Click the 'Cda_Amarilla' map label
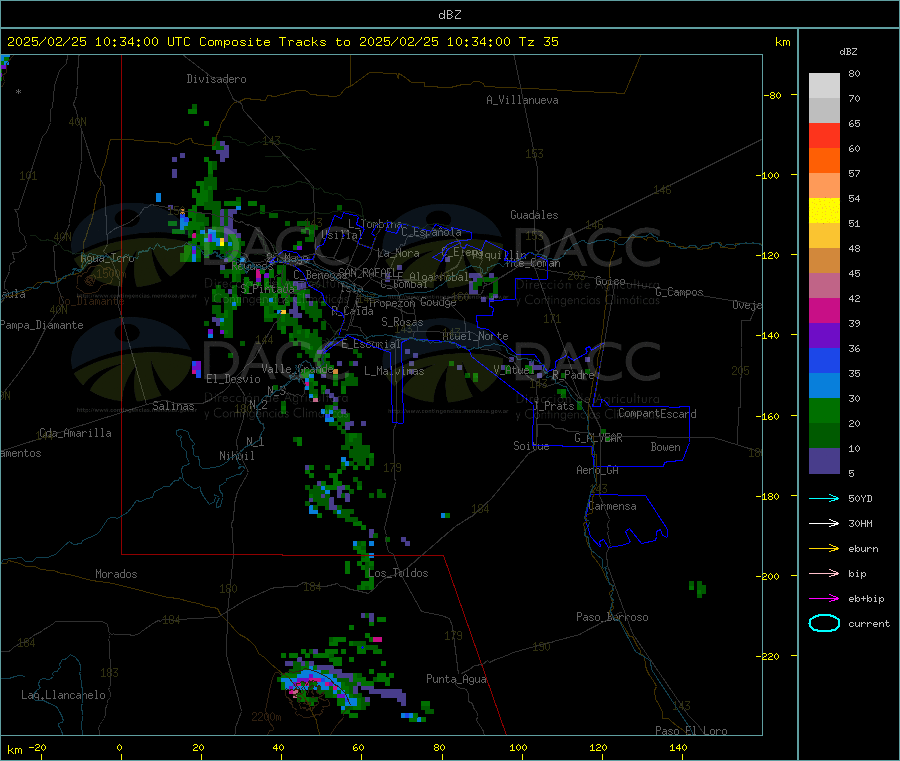The width and height of the screenshot is (900, 761). coord(75,433)
